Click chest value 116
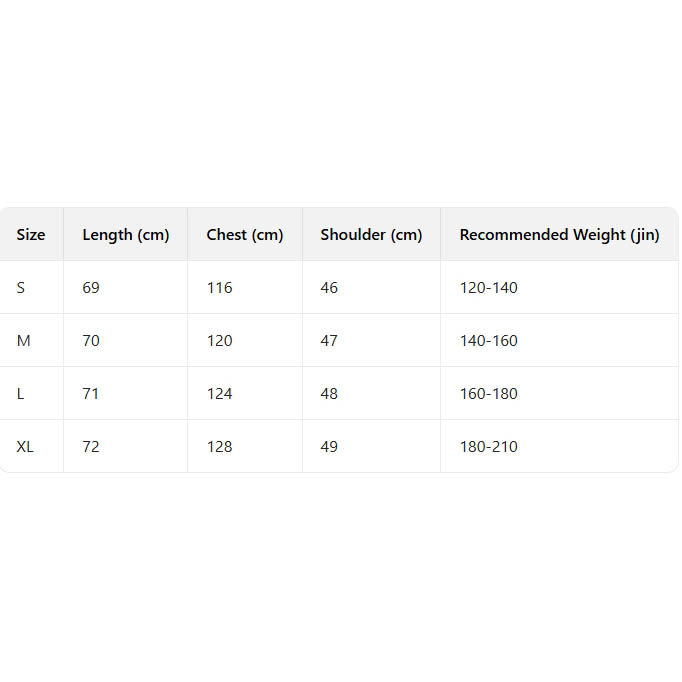This screenshot has width=682, height=682. (219, 288)
